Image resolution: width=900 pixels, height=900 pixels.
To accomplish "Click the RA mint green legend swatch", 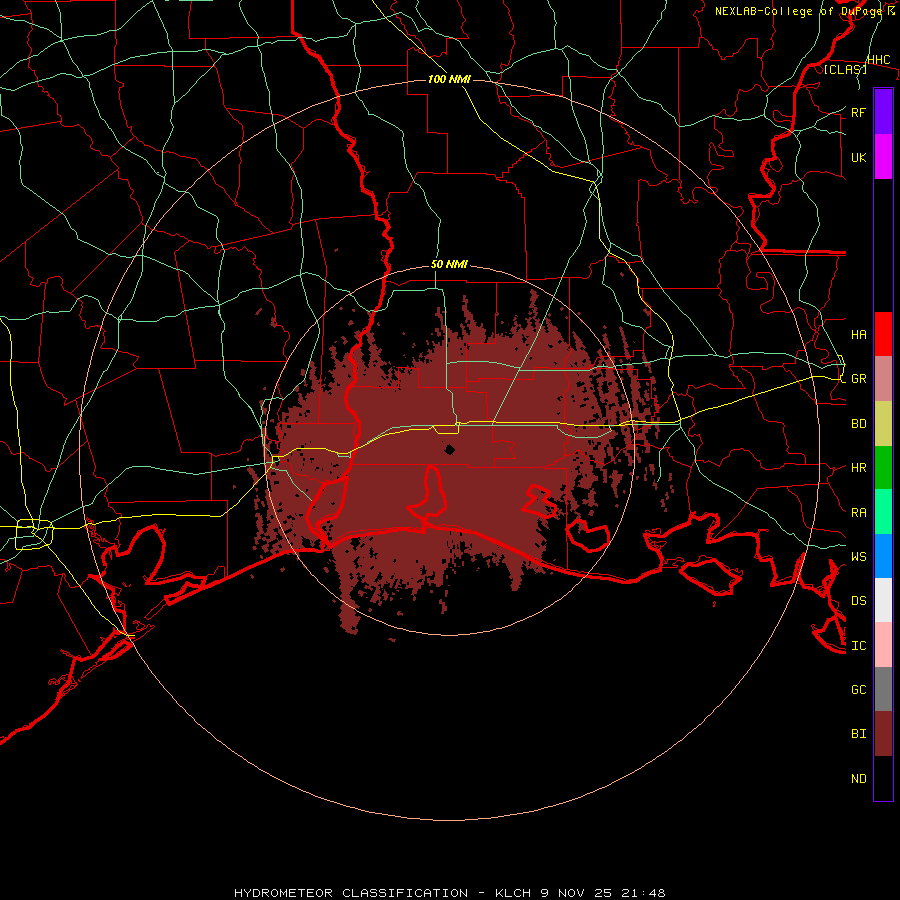I will 883,512.
